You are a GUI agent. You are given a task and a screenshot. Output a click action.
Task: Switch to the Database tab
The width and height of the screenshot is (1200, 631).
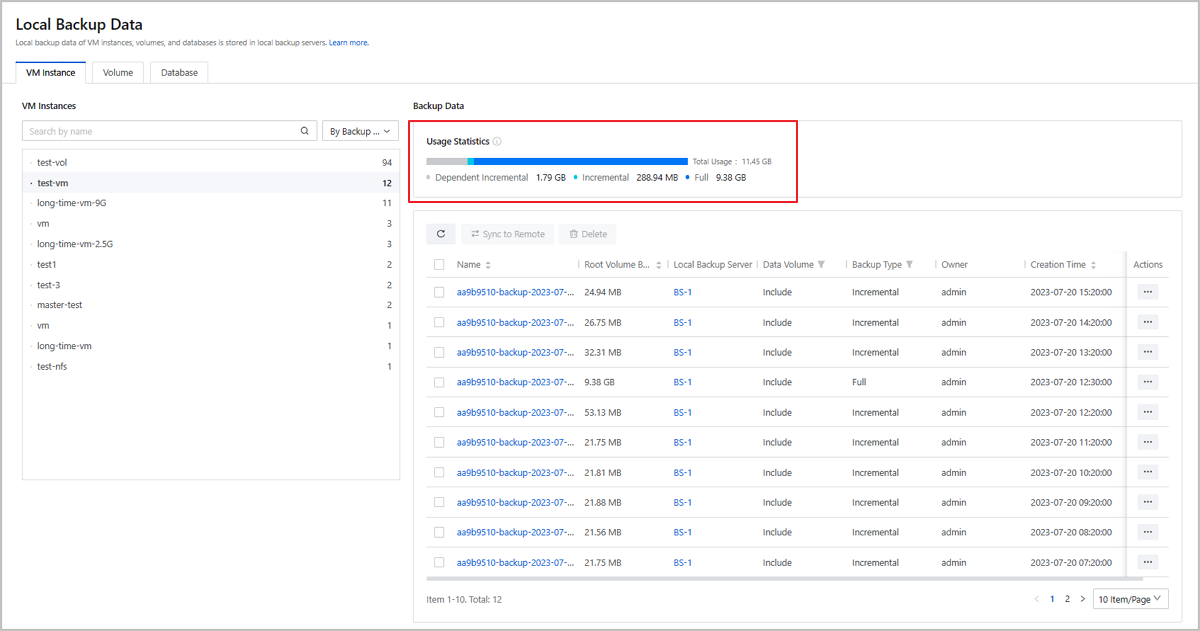(179, 72)
